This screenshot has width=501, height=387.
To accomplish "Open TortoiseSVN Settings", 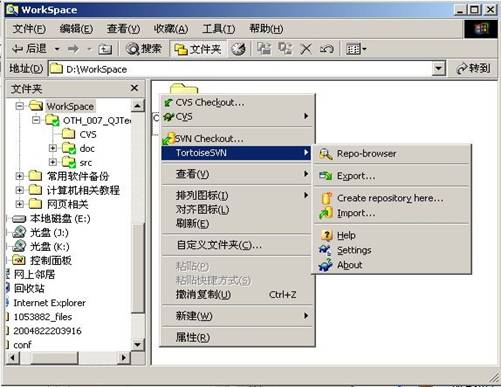I will (392, 250).
